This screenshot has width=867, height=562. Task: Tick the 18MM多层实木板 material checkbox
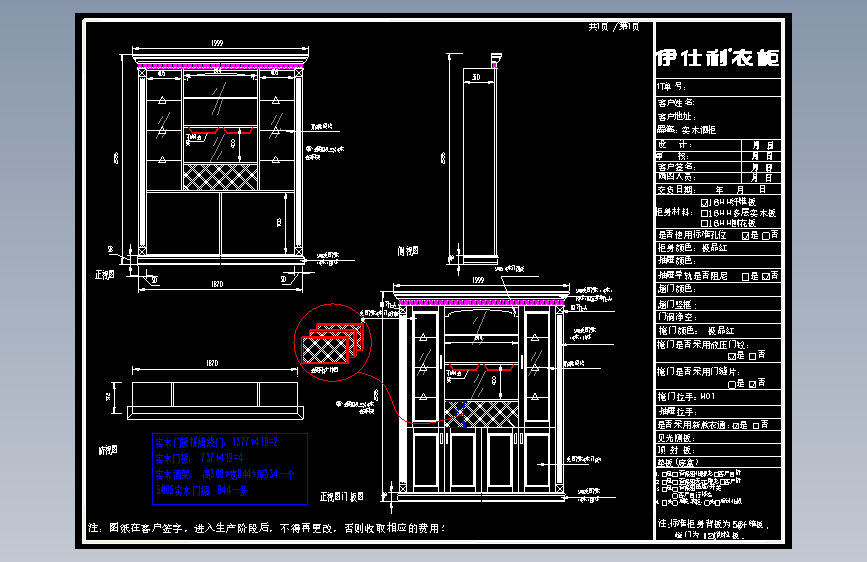(x=704, y=214)
